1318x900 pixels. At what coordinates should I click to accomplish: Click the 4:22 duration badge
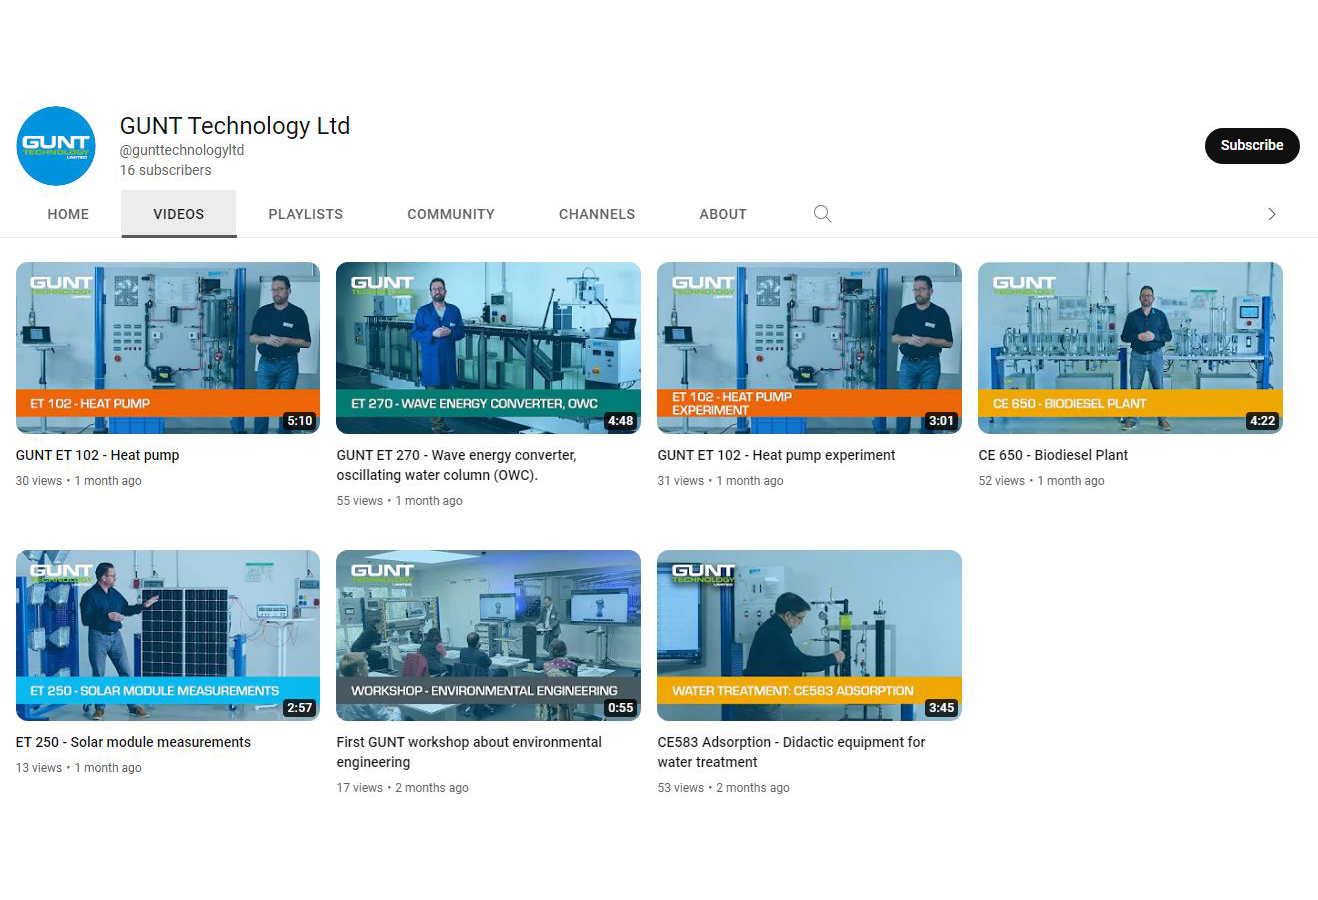(x=1262, y=421)
